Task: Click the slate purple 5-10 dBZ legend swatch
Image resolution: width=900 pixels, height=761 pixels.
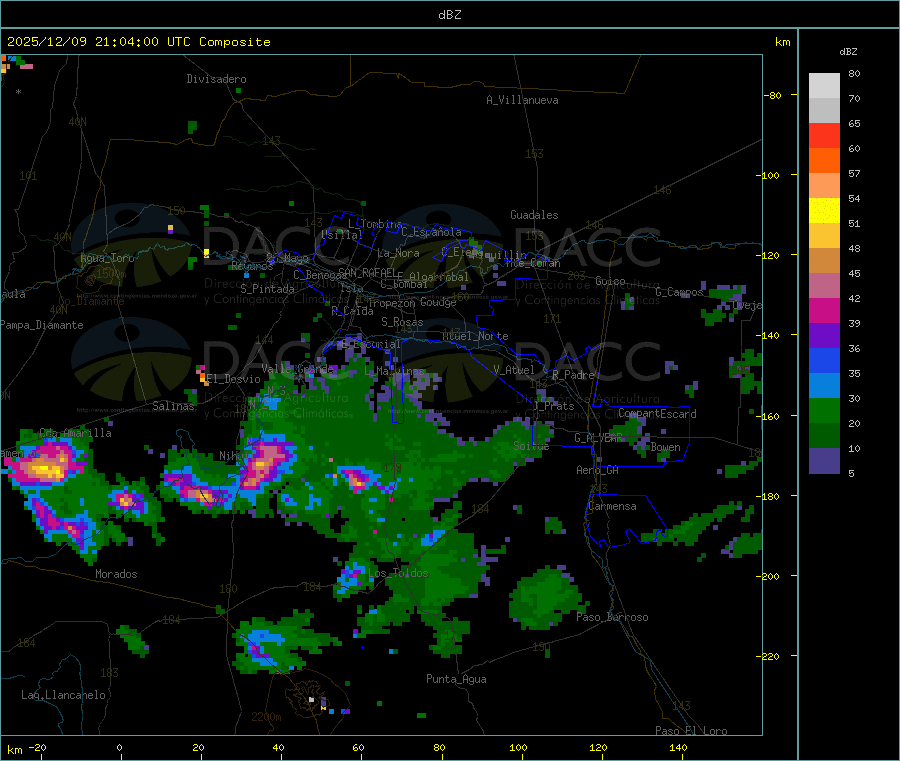Action: click(x=824, y=460)
